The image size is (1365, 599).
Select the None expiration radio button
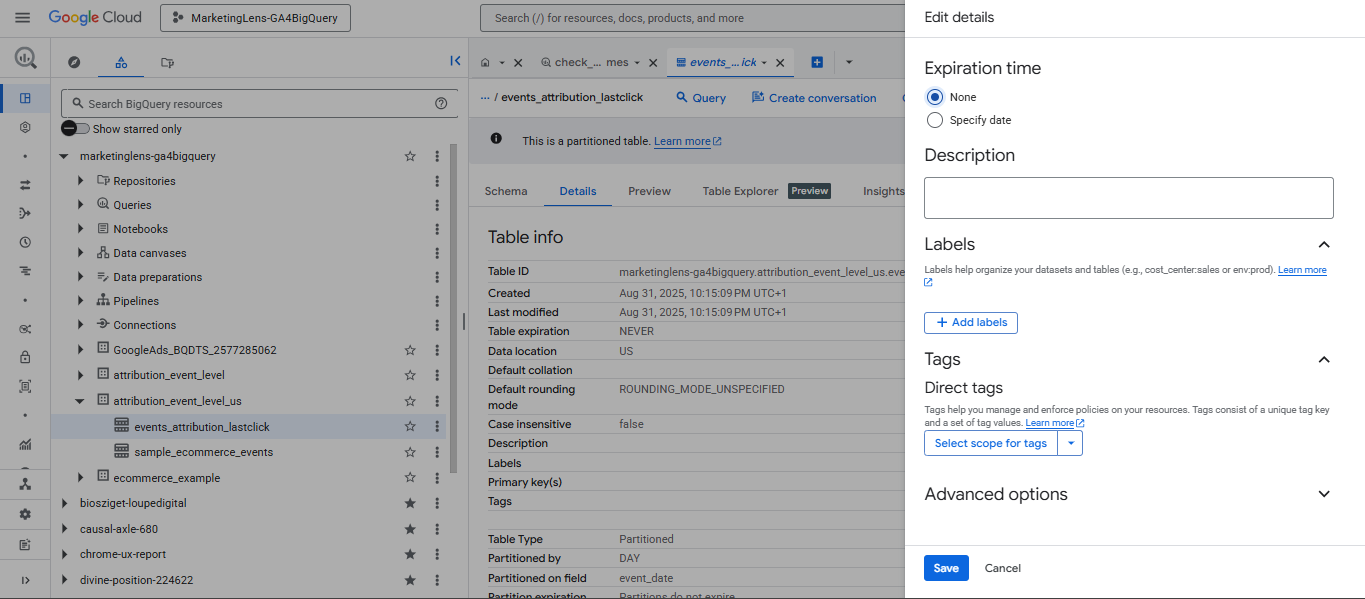click(934, 96)
